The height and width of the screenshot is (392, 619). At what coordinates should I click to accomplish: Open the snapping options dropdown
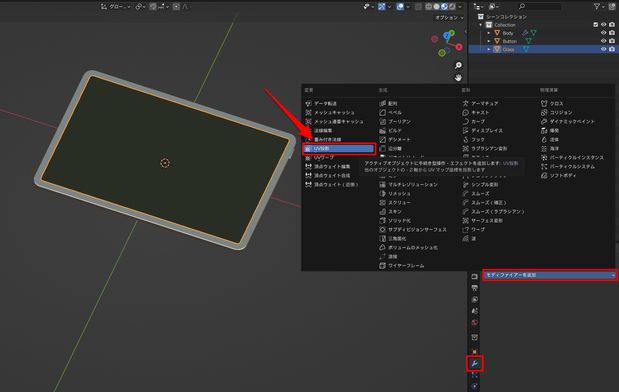tap(164, 7)
